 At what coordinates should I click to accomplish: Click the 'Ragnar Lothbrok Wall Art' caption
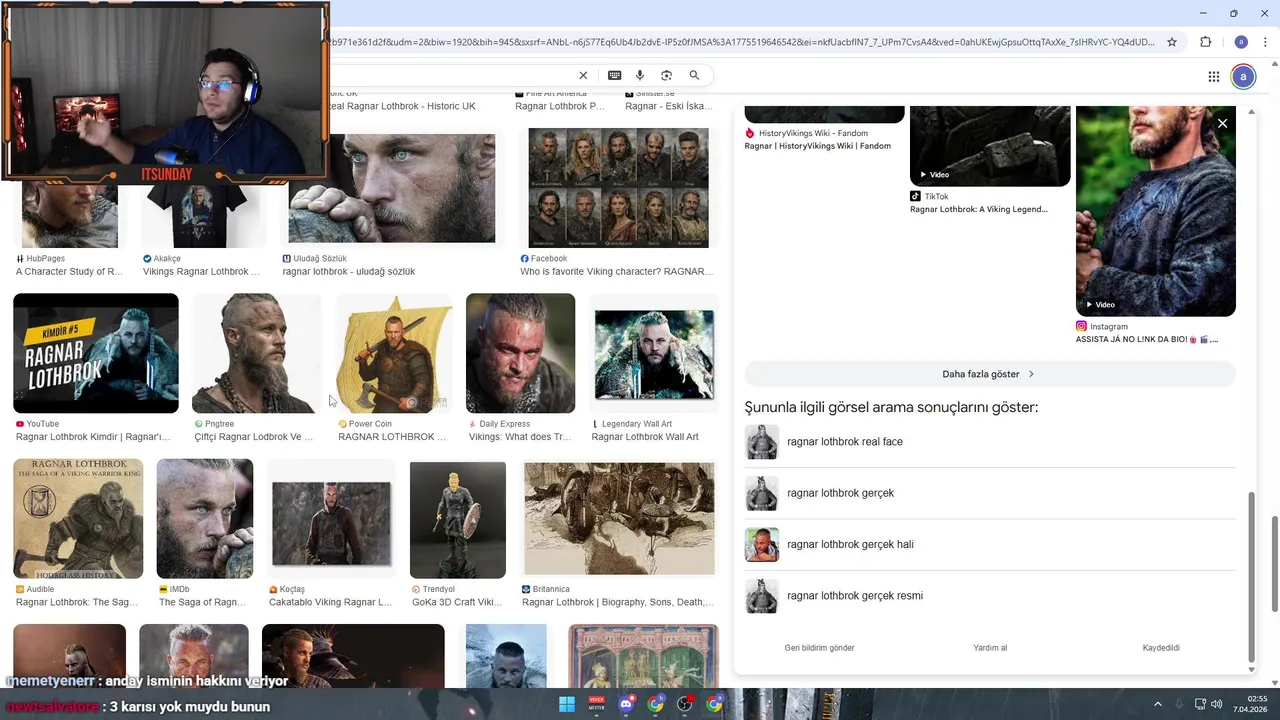tap(645, 437)
